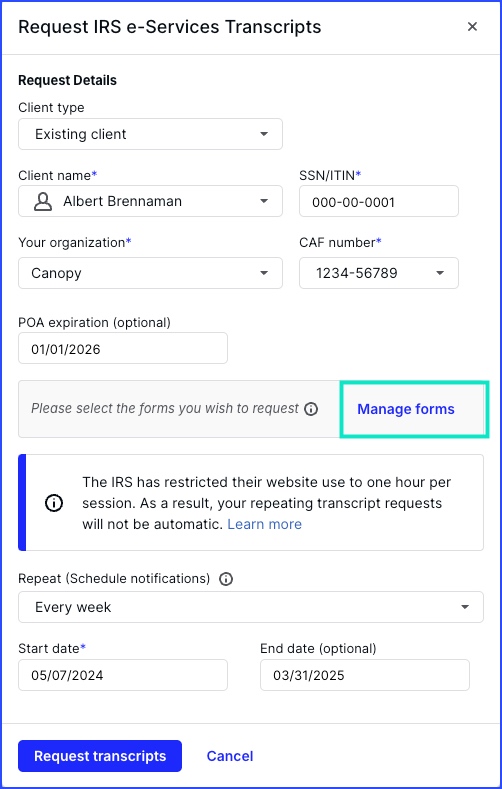Open Your organization Canopy dropdown

150,273
